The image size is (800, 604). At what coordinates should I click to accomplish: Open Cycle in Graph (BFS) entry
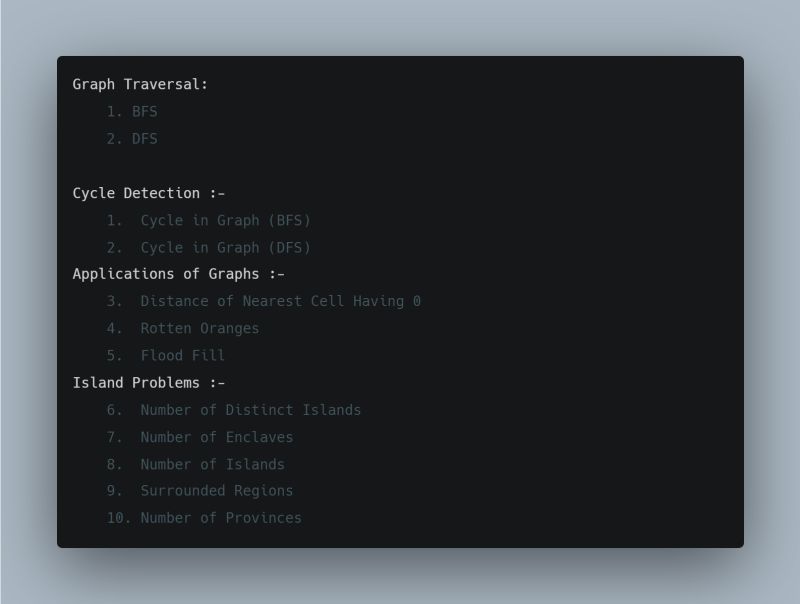pos(225,220)
